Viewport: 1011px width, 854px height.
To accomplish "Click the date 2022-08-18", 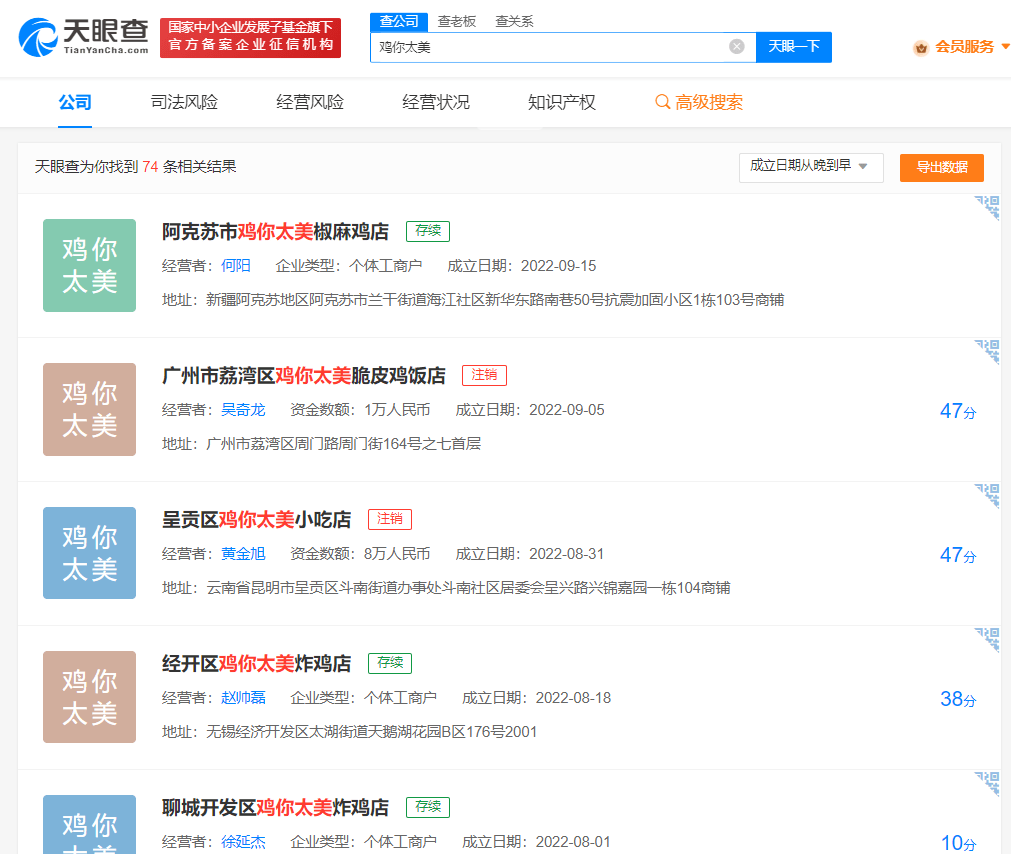I will pyautogui.click(x=573, y=697).
